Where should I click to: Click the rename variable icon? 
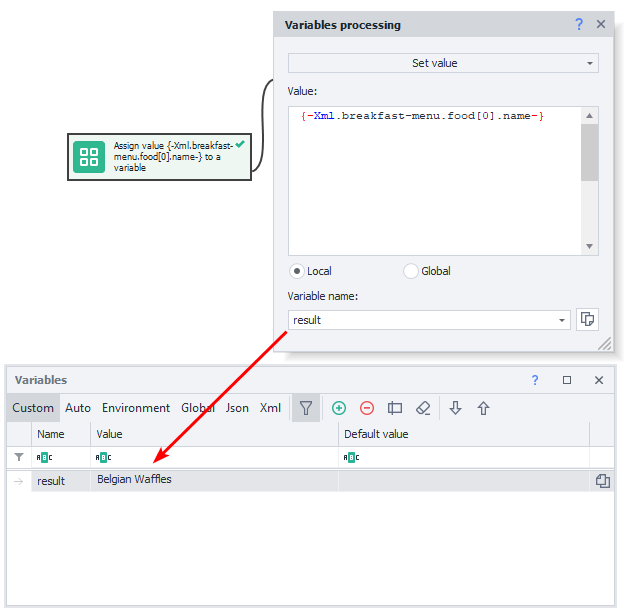pos(395,408)
